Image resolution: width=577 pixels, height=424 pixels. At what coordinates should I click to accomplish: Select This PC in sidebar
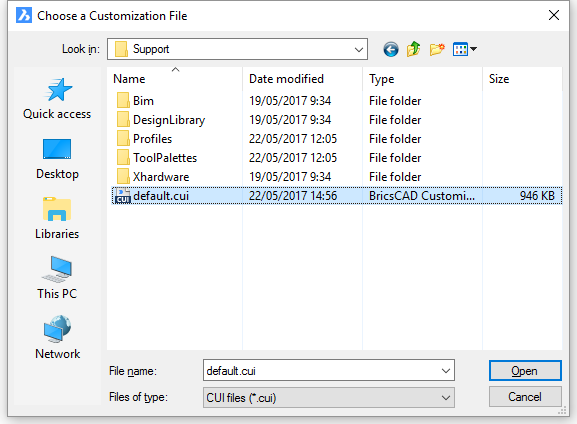click(x=57, y=278)
